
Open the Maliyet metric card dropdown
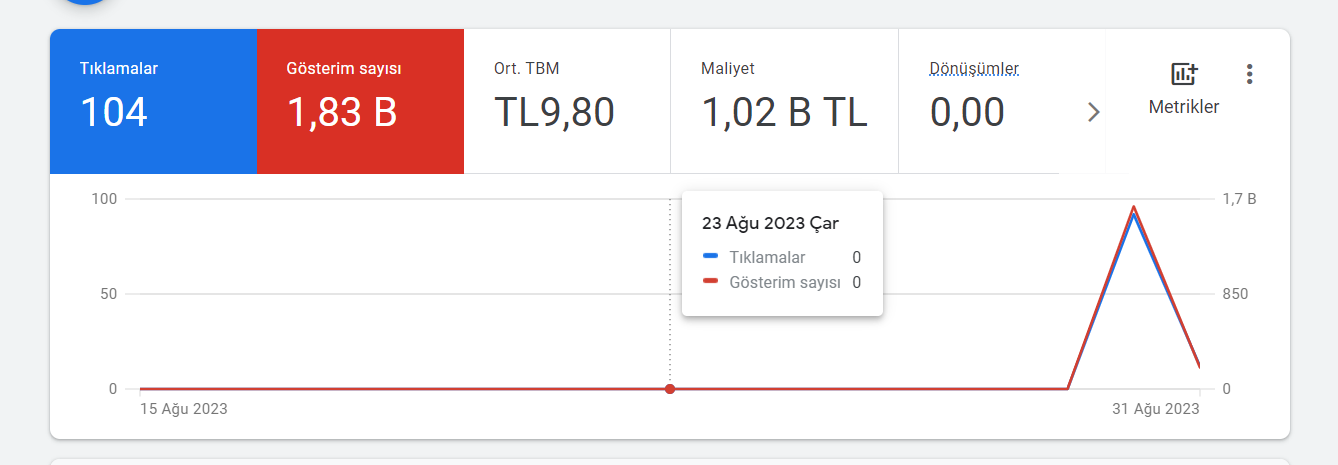pos(784,101)
